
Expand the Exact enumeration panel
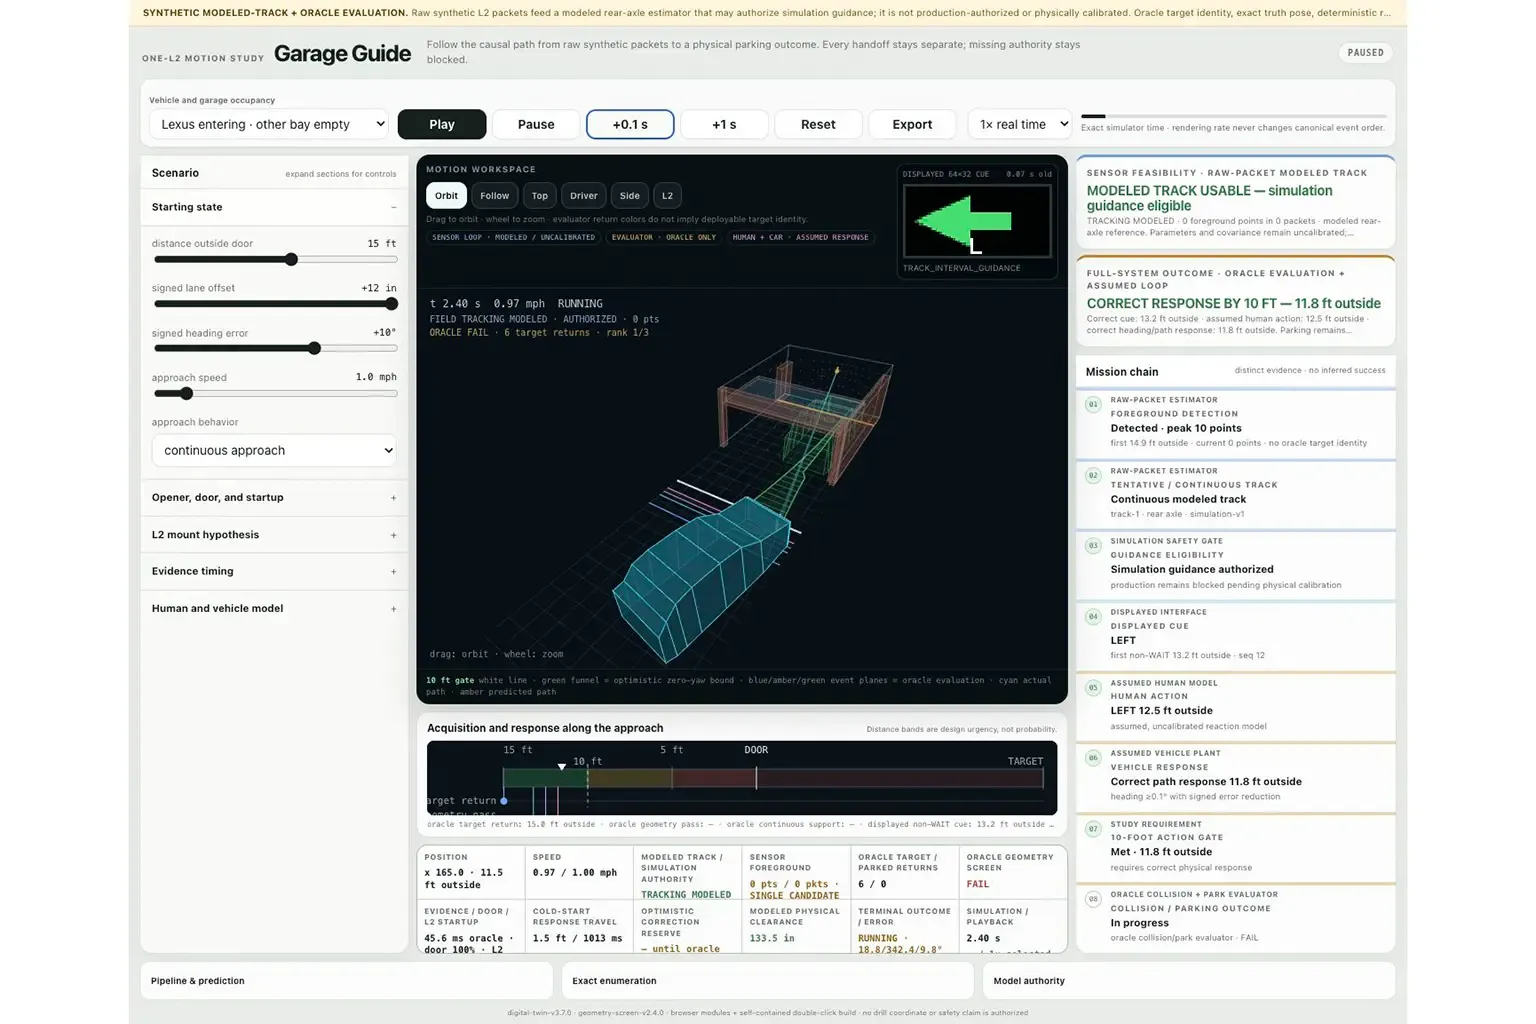coord(767,981)
